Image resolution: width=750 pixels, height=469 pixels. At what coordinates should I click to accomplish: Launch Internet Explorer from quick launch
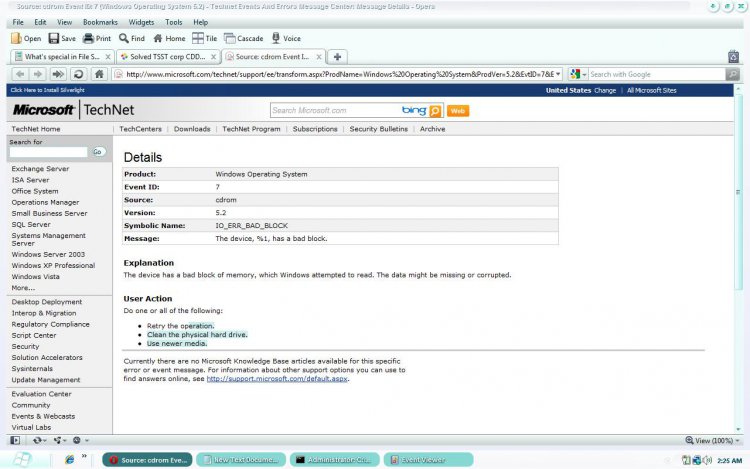[70, 459]
